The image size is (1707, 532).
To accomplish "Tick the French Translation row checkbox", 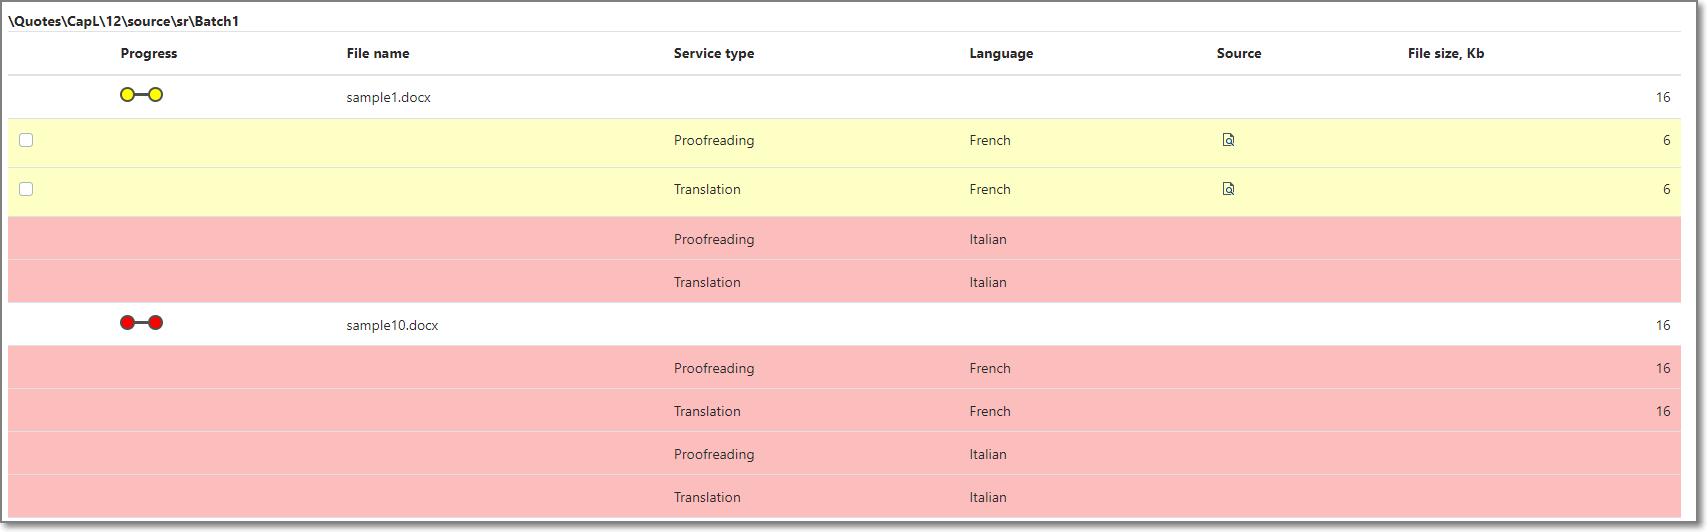I will [x=26, y=189].
